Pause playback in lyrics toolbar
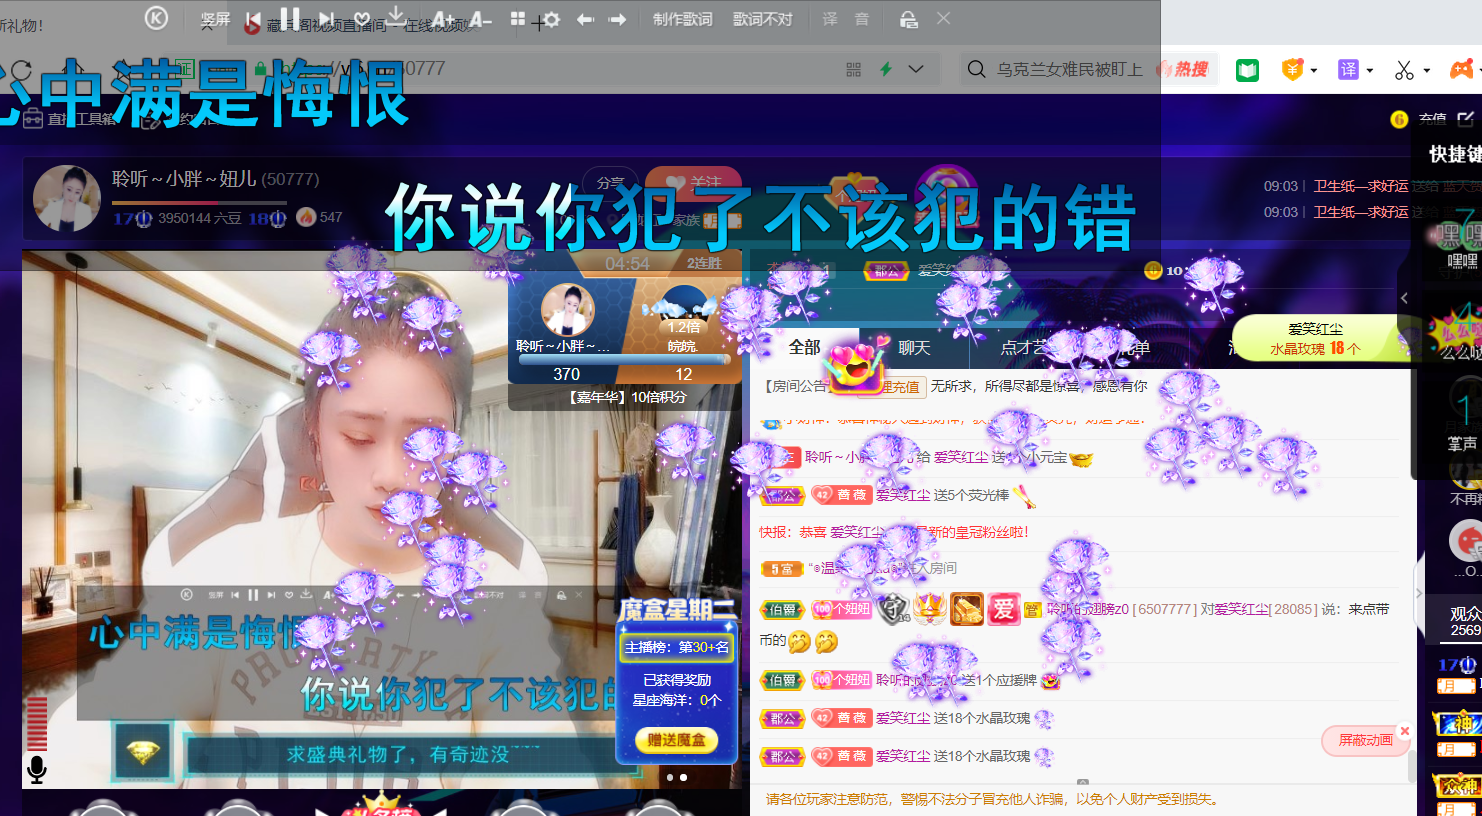 (290, 18)
